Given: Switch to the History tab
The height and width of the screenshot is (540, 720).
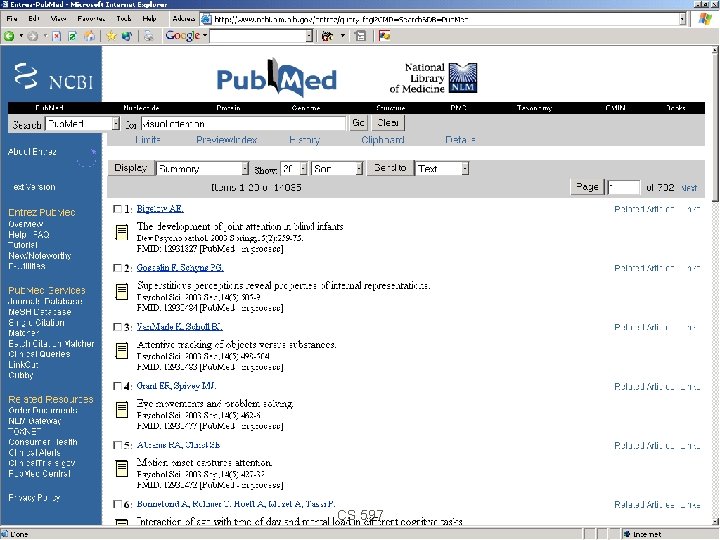Looking at the screenshot, I should pos(304,140).
